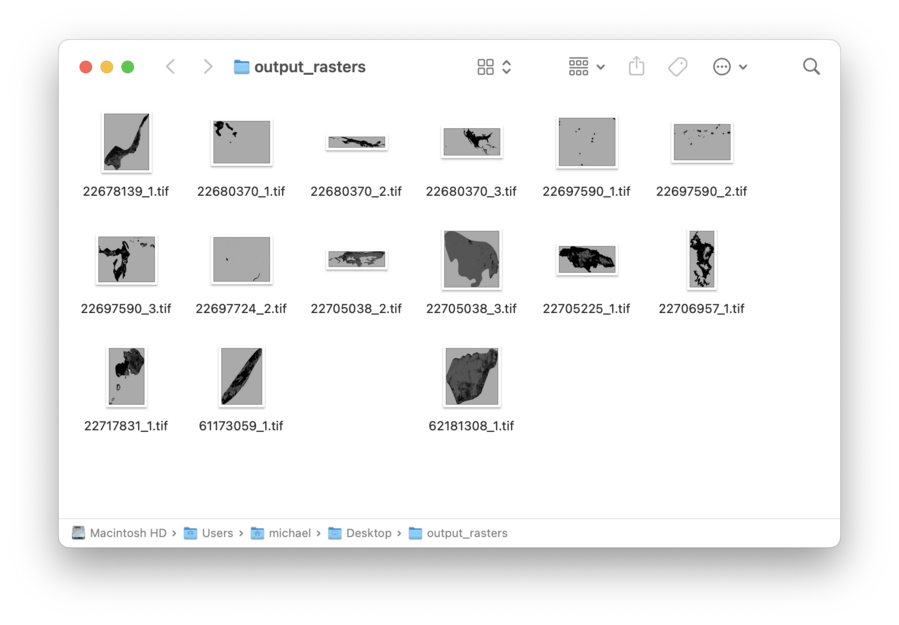Click the Users folder icon in the path bar
Viewport: 899px width, 625px height.
pos(189,533)
